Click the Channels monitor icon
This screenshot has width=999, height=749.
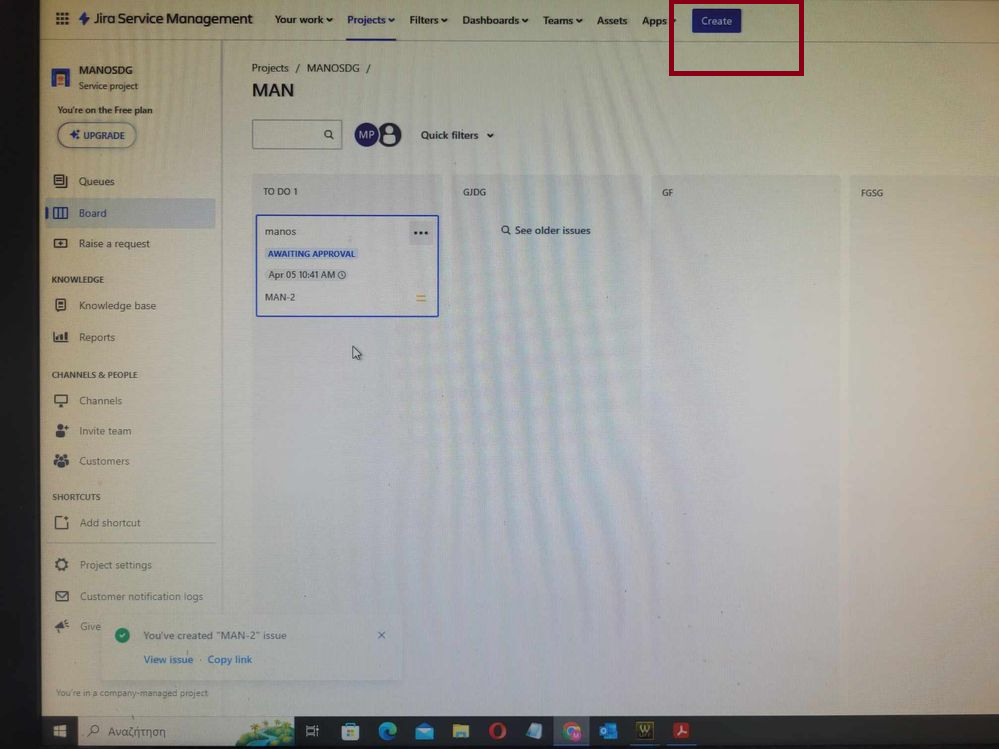click(61, 400)
